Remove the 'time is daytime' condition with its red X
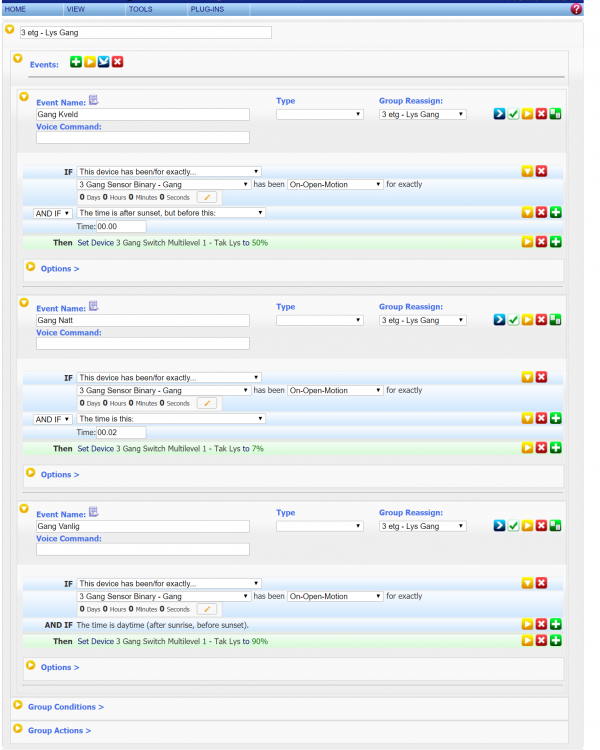600x750 pixels. click(x=541, y=624)
